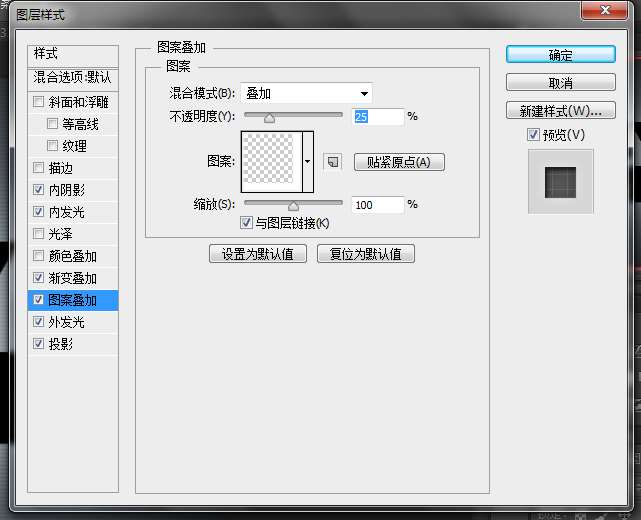Click the style preview thumbnail
Viewport: 641px width, 520px height.
tap(560, 182)
